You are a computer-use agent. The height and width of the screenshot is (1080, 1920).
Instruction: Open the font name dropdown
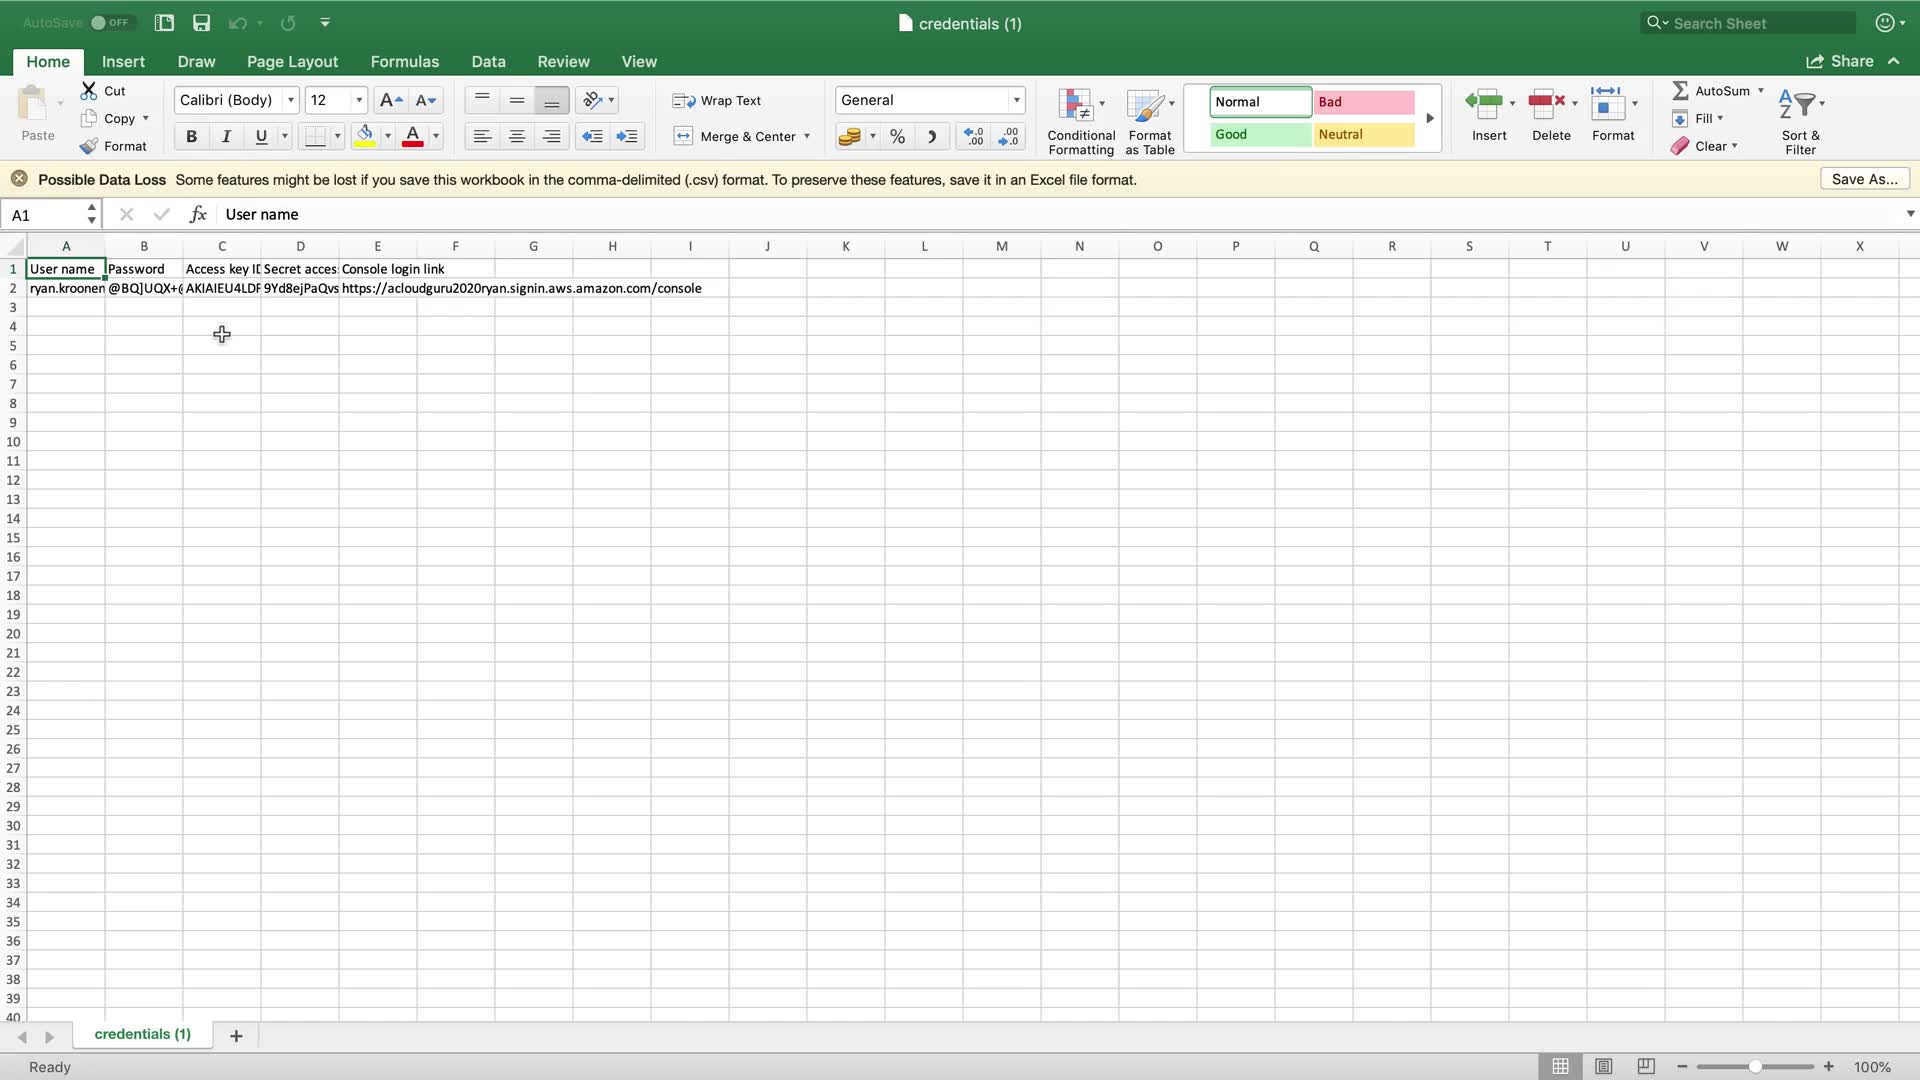tap(290, 100)
